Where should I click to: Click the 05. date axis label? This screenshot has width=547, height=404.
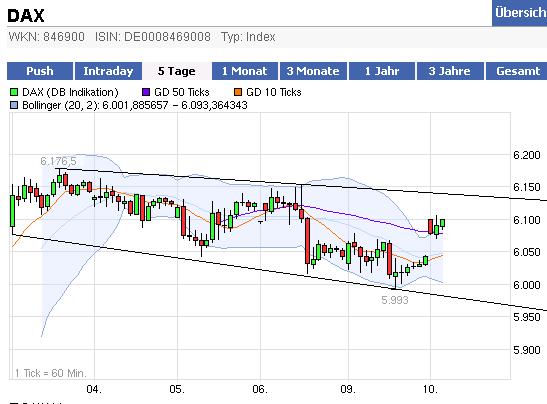(177, 389)
